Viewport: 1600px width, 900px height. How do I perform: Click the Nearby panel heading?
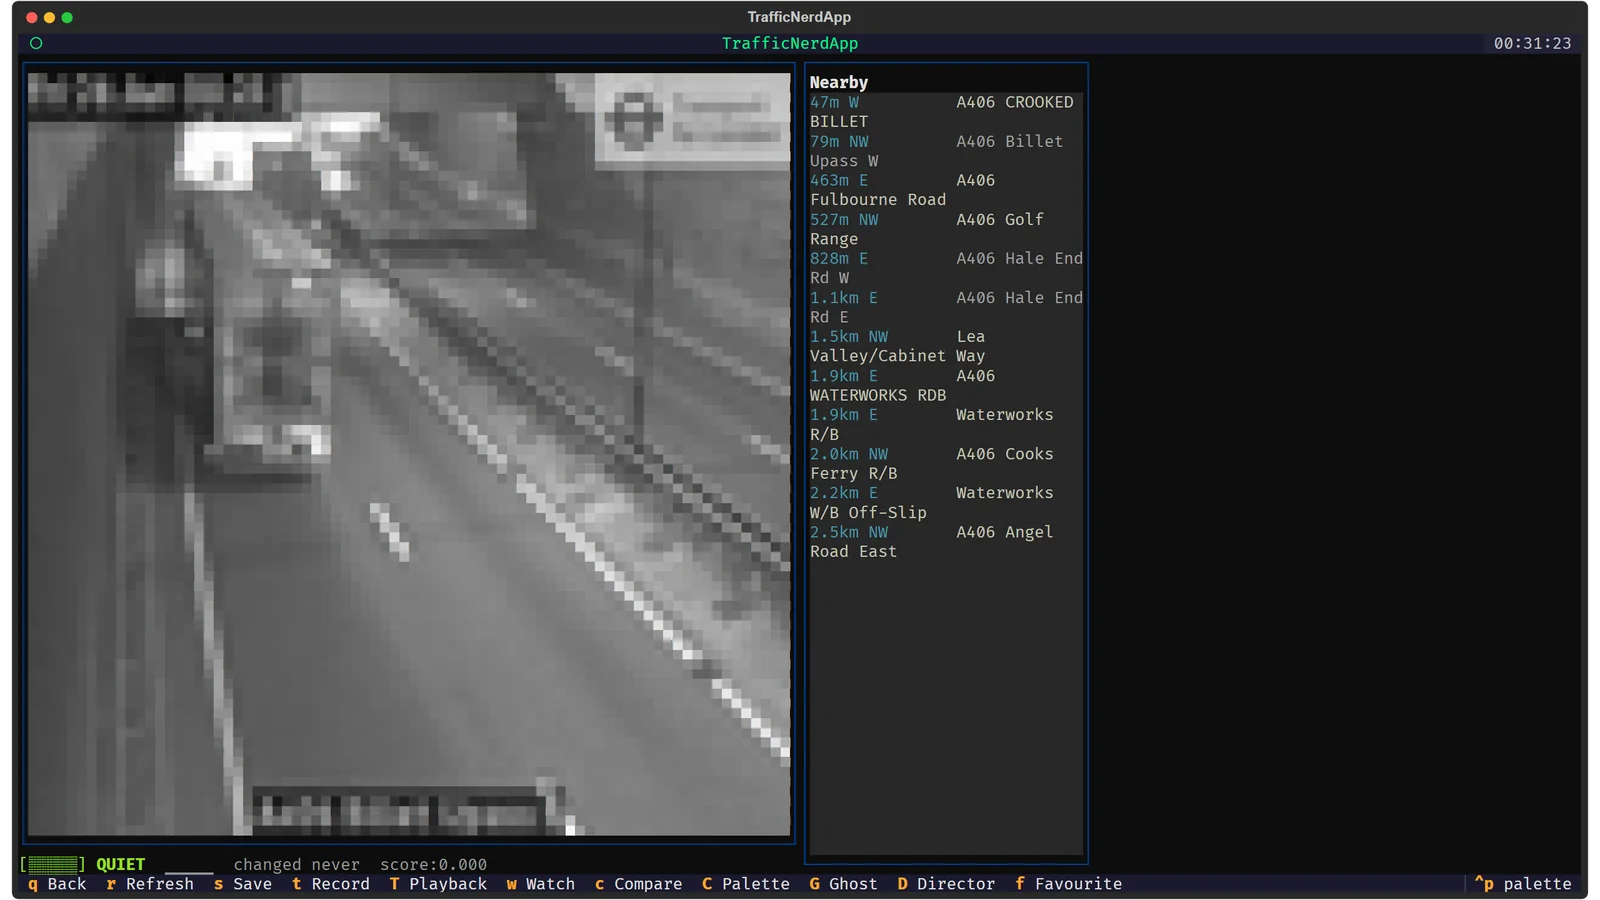838,82
